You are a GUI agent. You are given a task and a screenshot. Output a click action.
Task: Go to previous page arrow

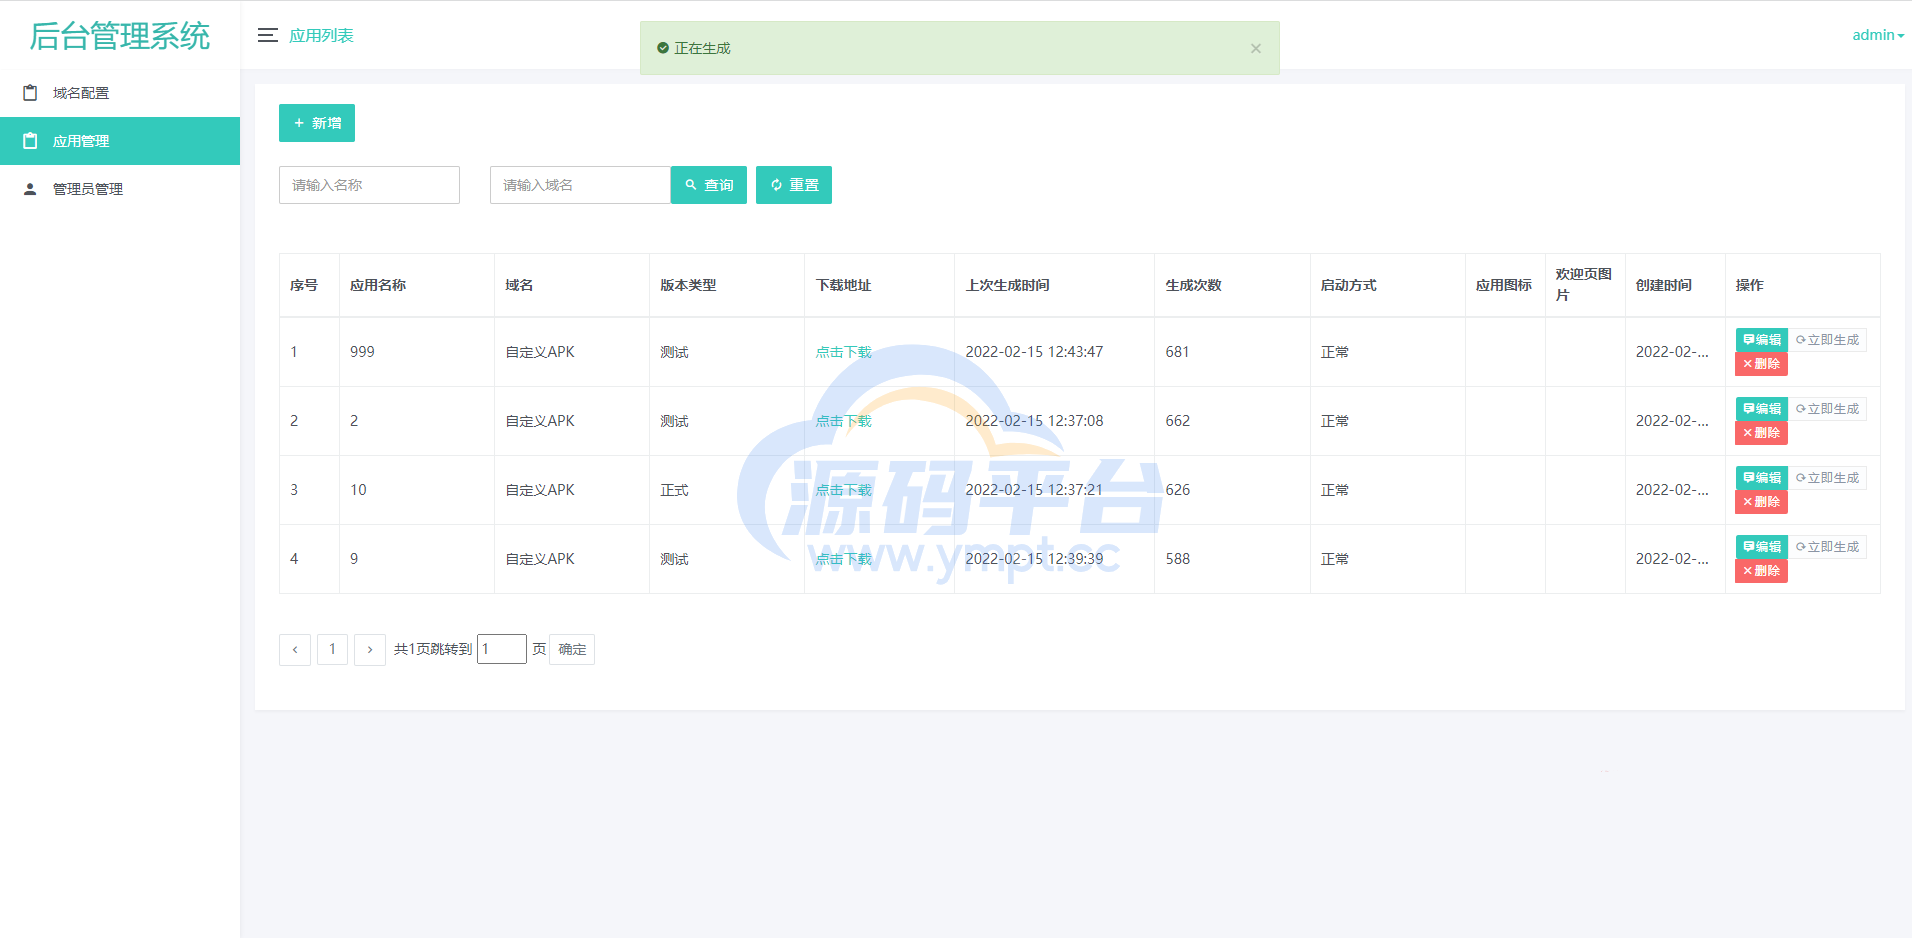tap(295, 650)
